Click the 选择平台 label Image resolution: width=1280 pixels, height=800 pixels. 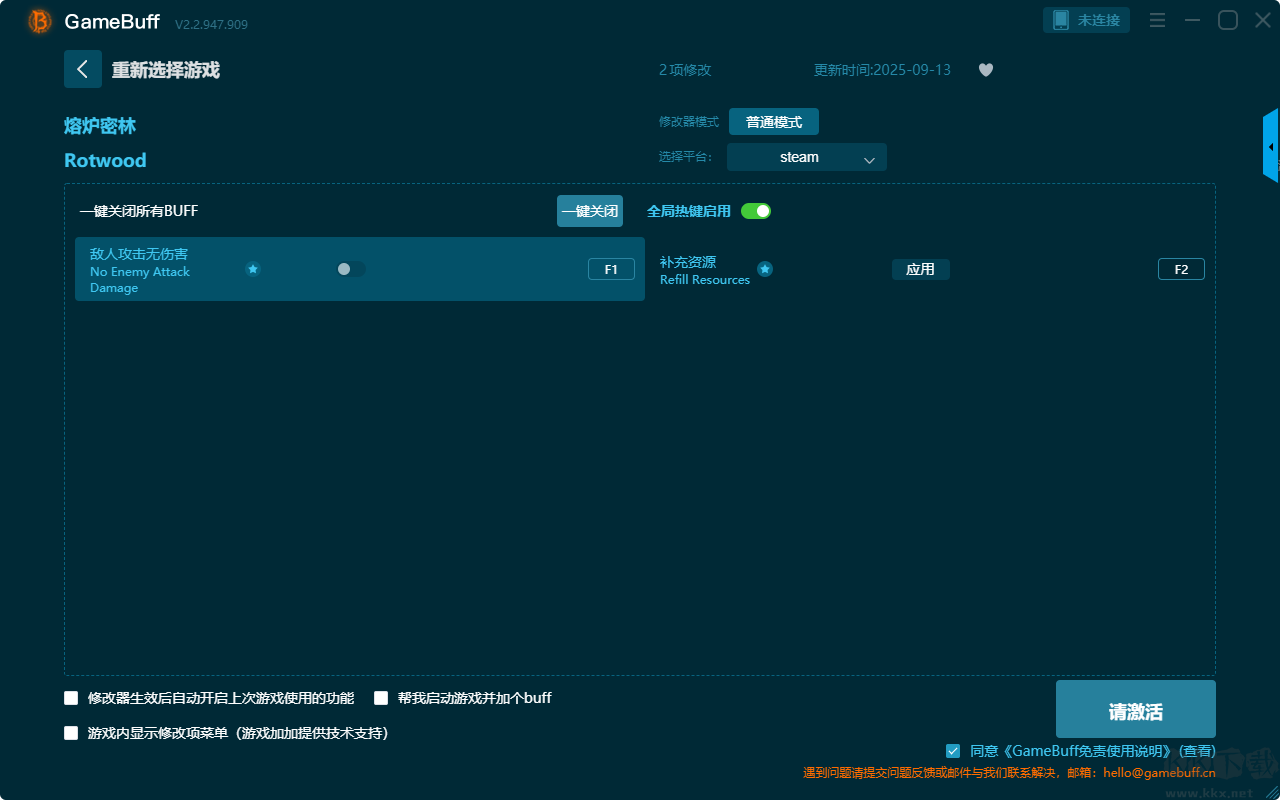(687, 157)
